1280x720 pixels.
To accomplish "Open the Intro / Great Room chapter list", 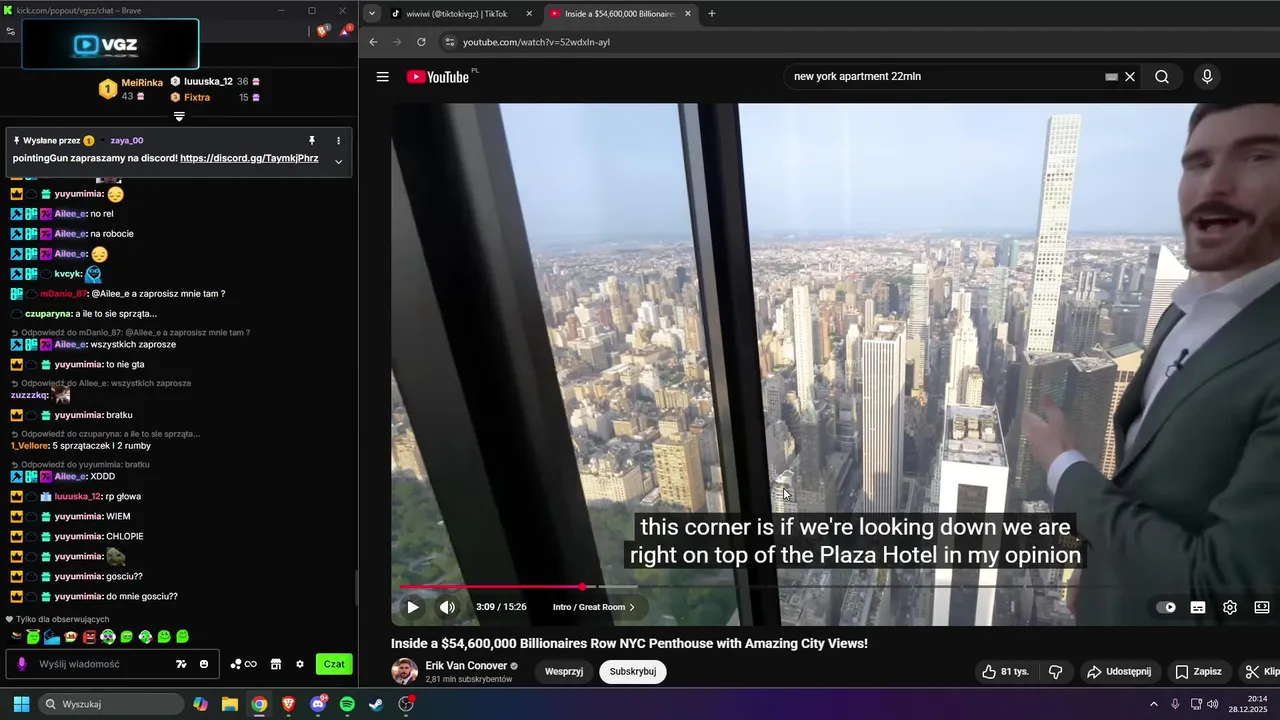I will 594,607.
